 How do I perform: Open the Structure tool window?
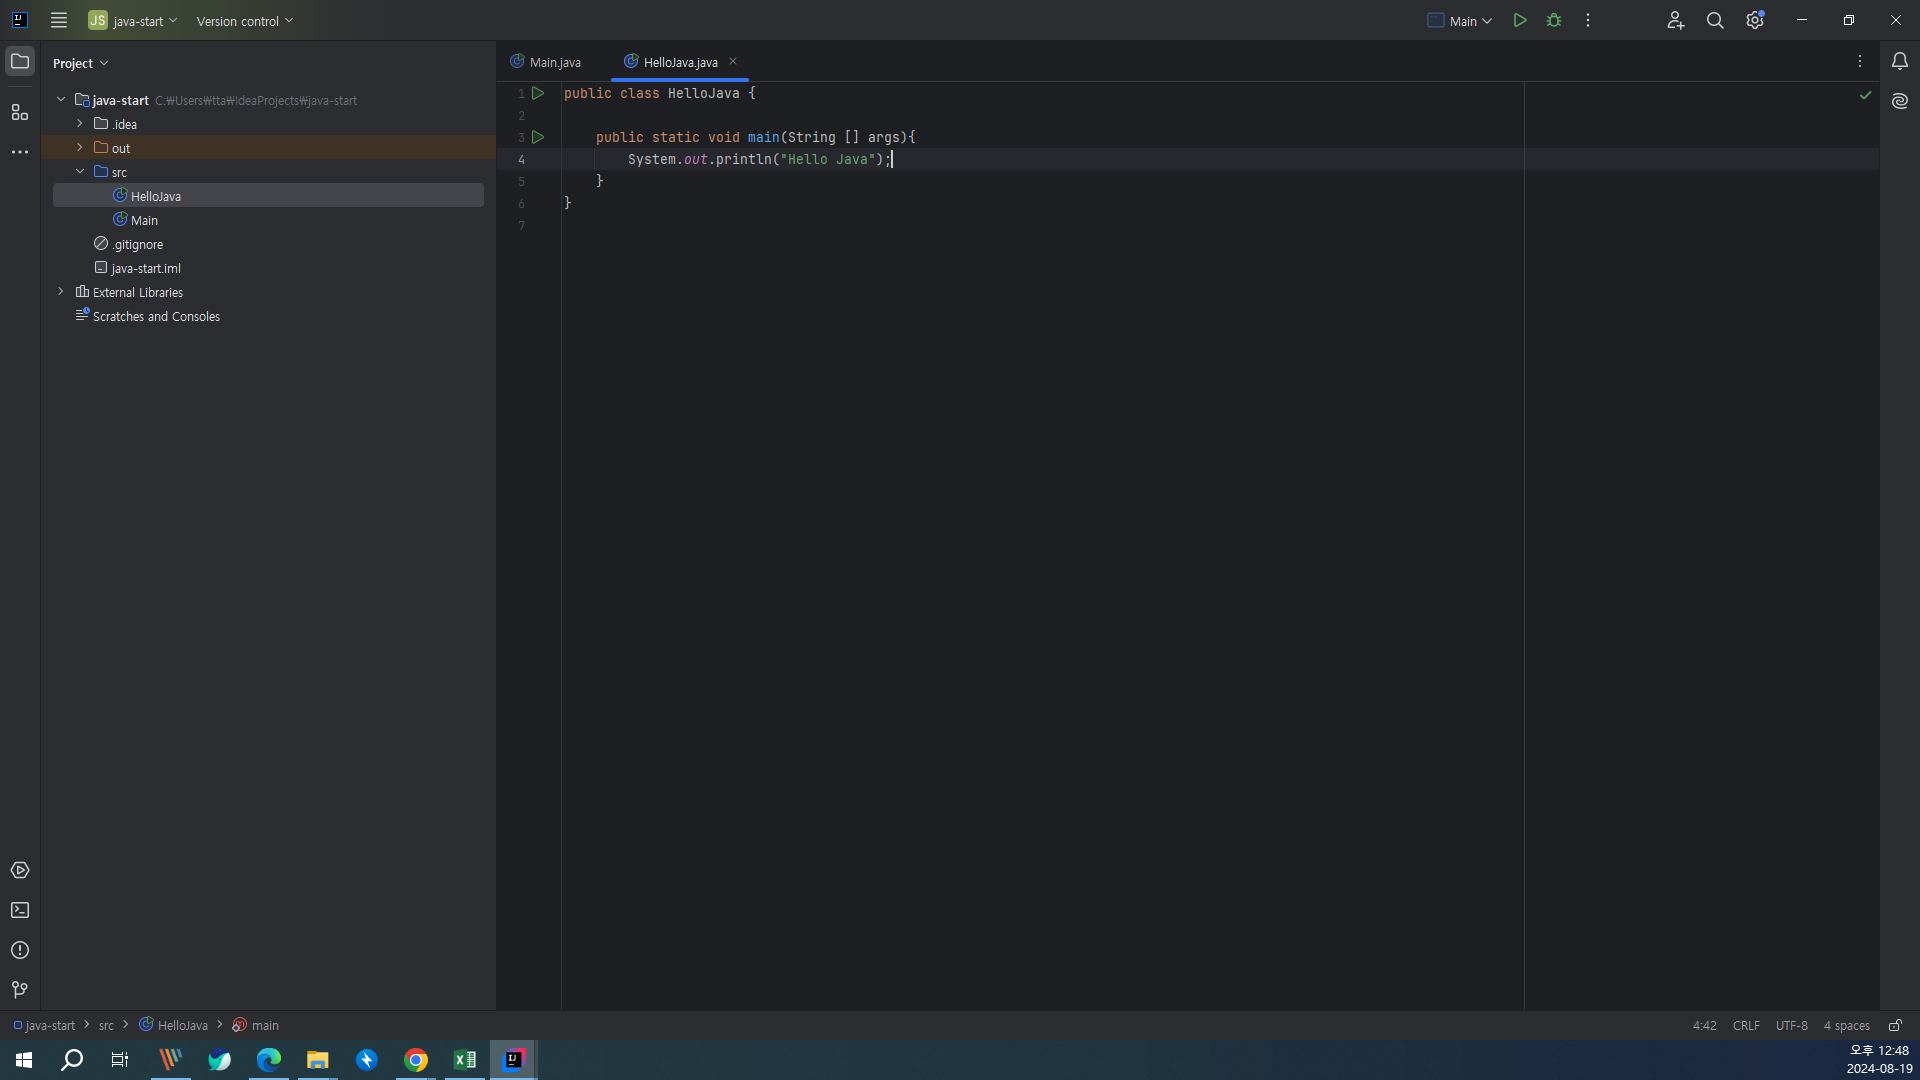coord(19,112)
